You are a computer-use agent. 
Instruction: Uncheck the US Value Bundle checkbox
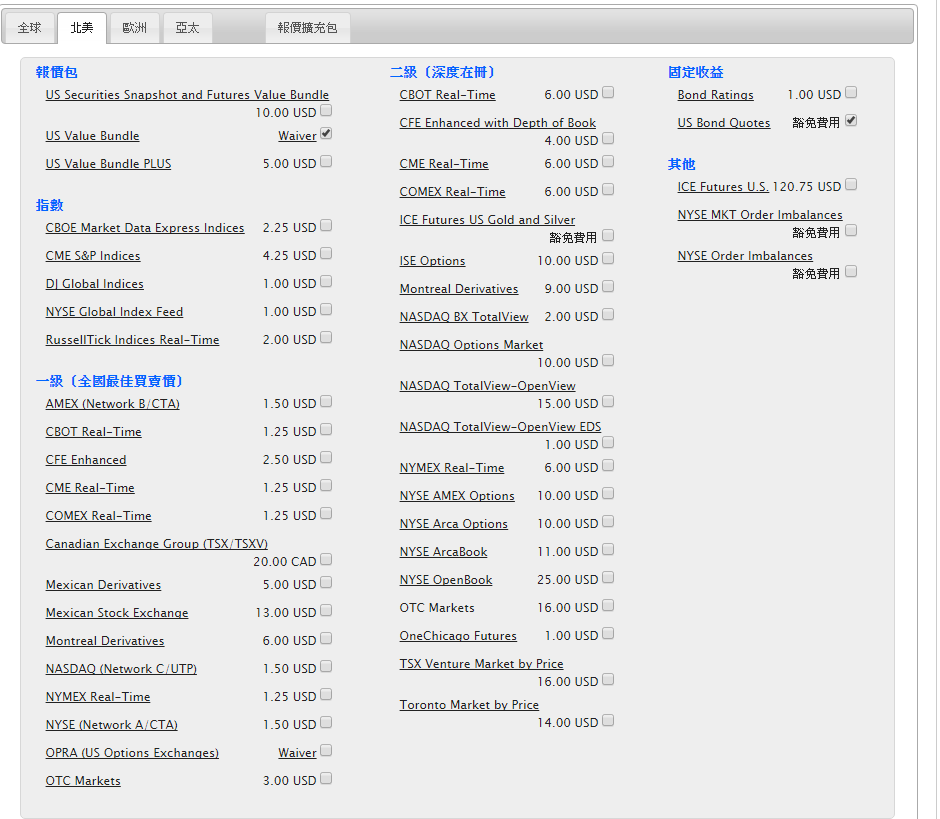(x=326, y=134)
